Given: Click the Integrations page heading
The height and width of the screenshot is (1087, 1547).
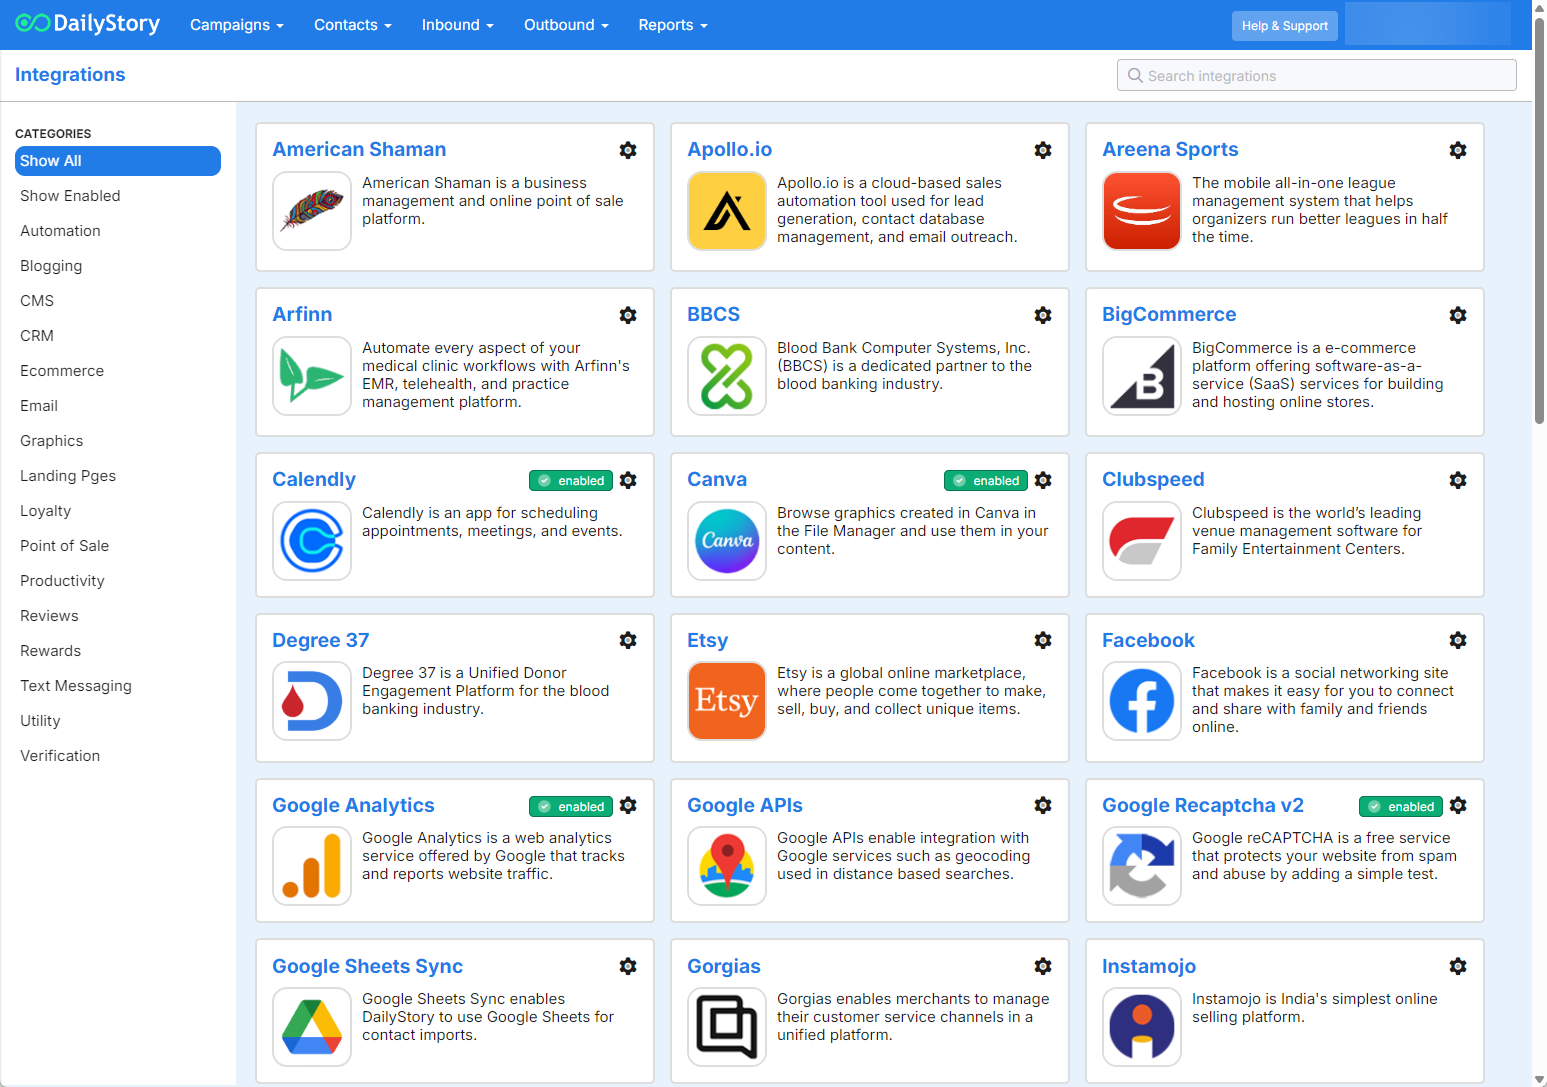Looking at the screenshot, I should click(70, 75).
